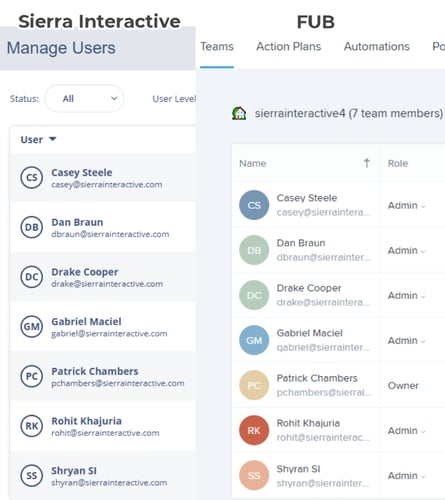The height and width of the screenshot is (500, 445).
Task: Click the blue GM avatar in FUB team list
Action: tap(254, 340)
